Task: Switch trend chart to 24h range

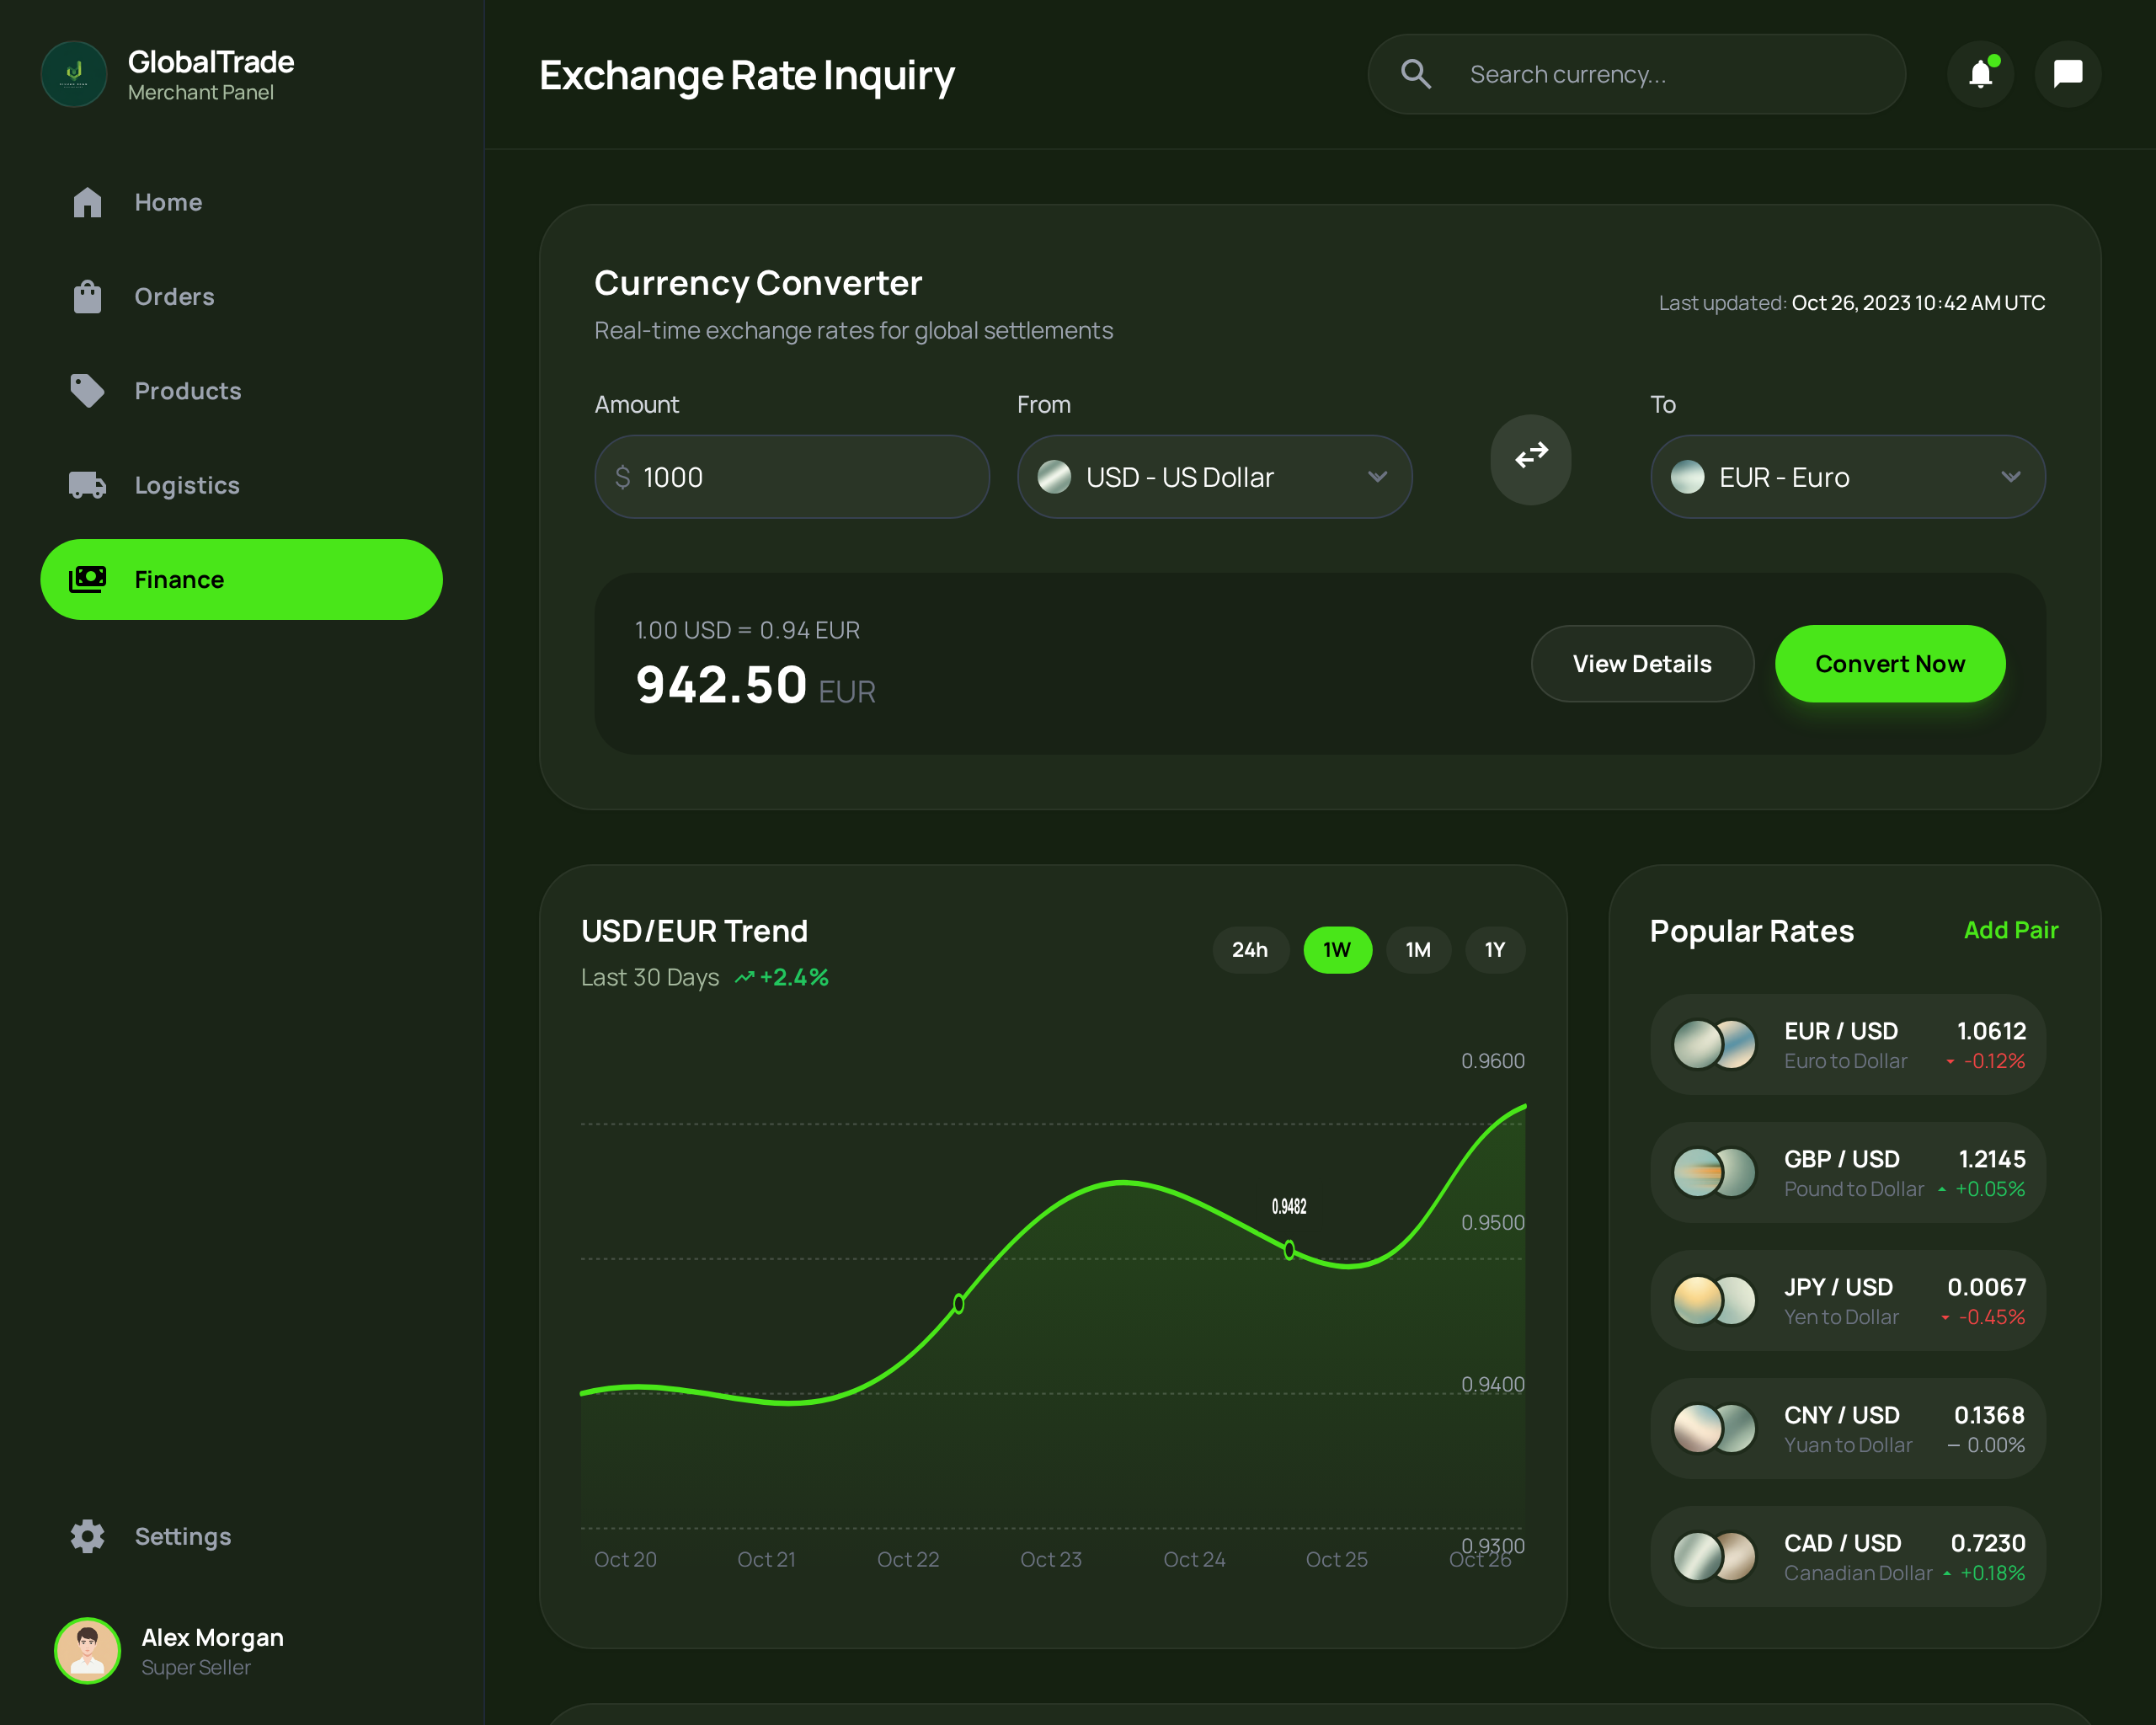Action: click(x=1249, y=949)
